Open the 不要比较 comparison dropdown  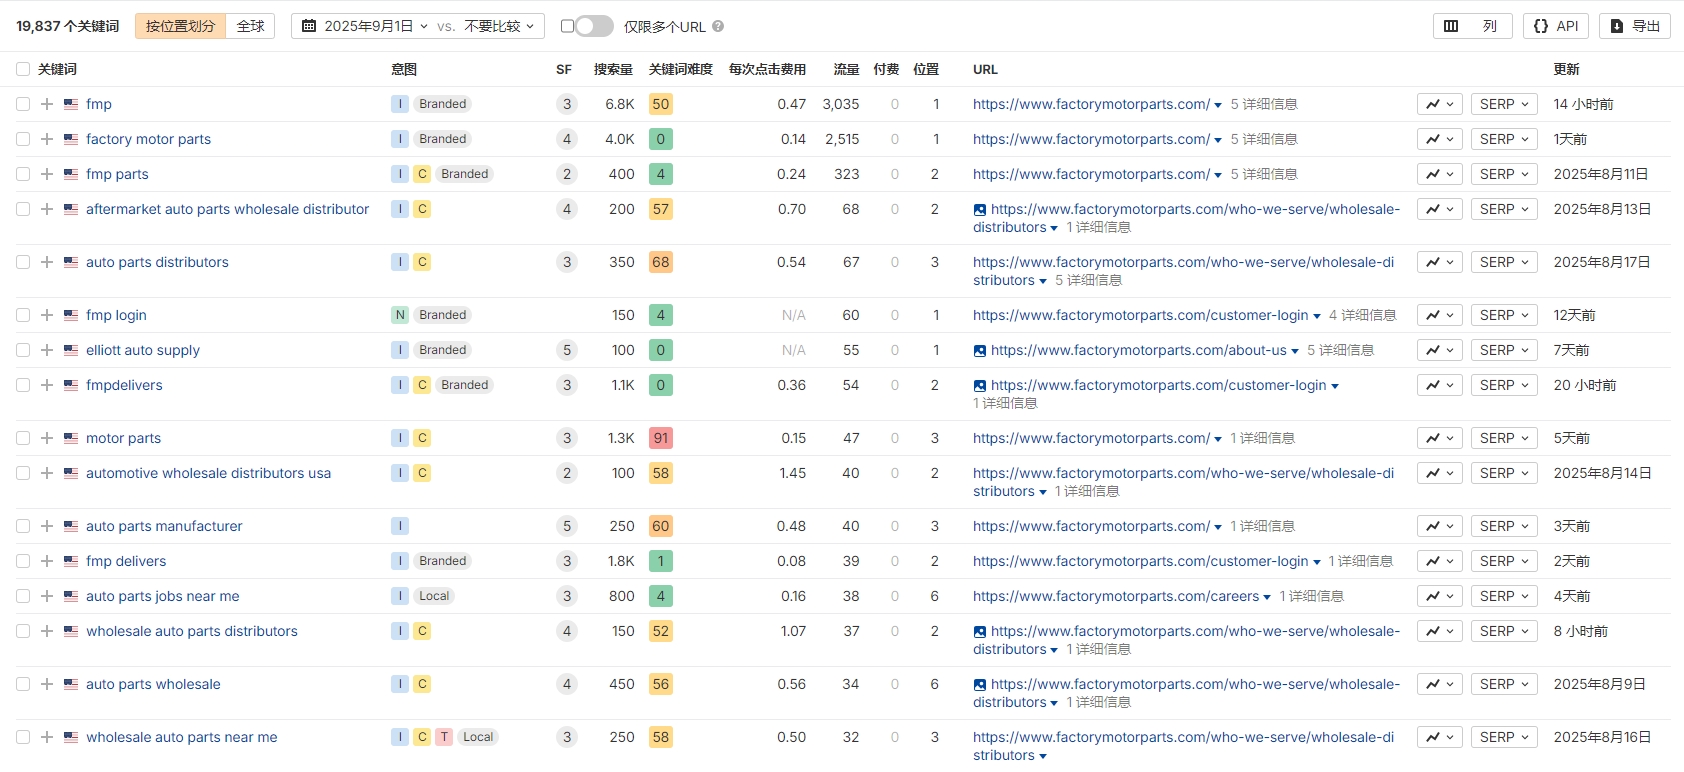[x=499, y=26]
